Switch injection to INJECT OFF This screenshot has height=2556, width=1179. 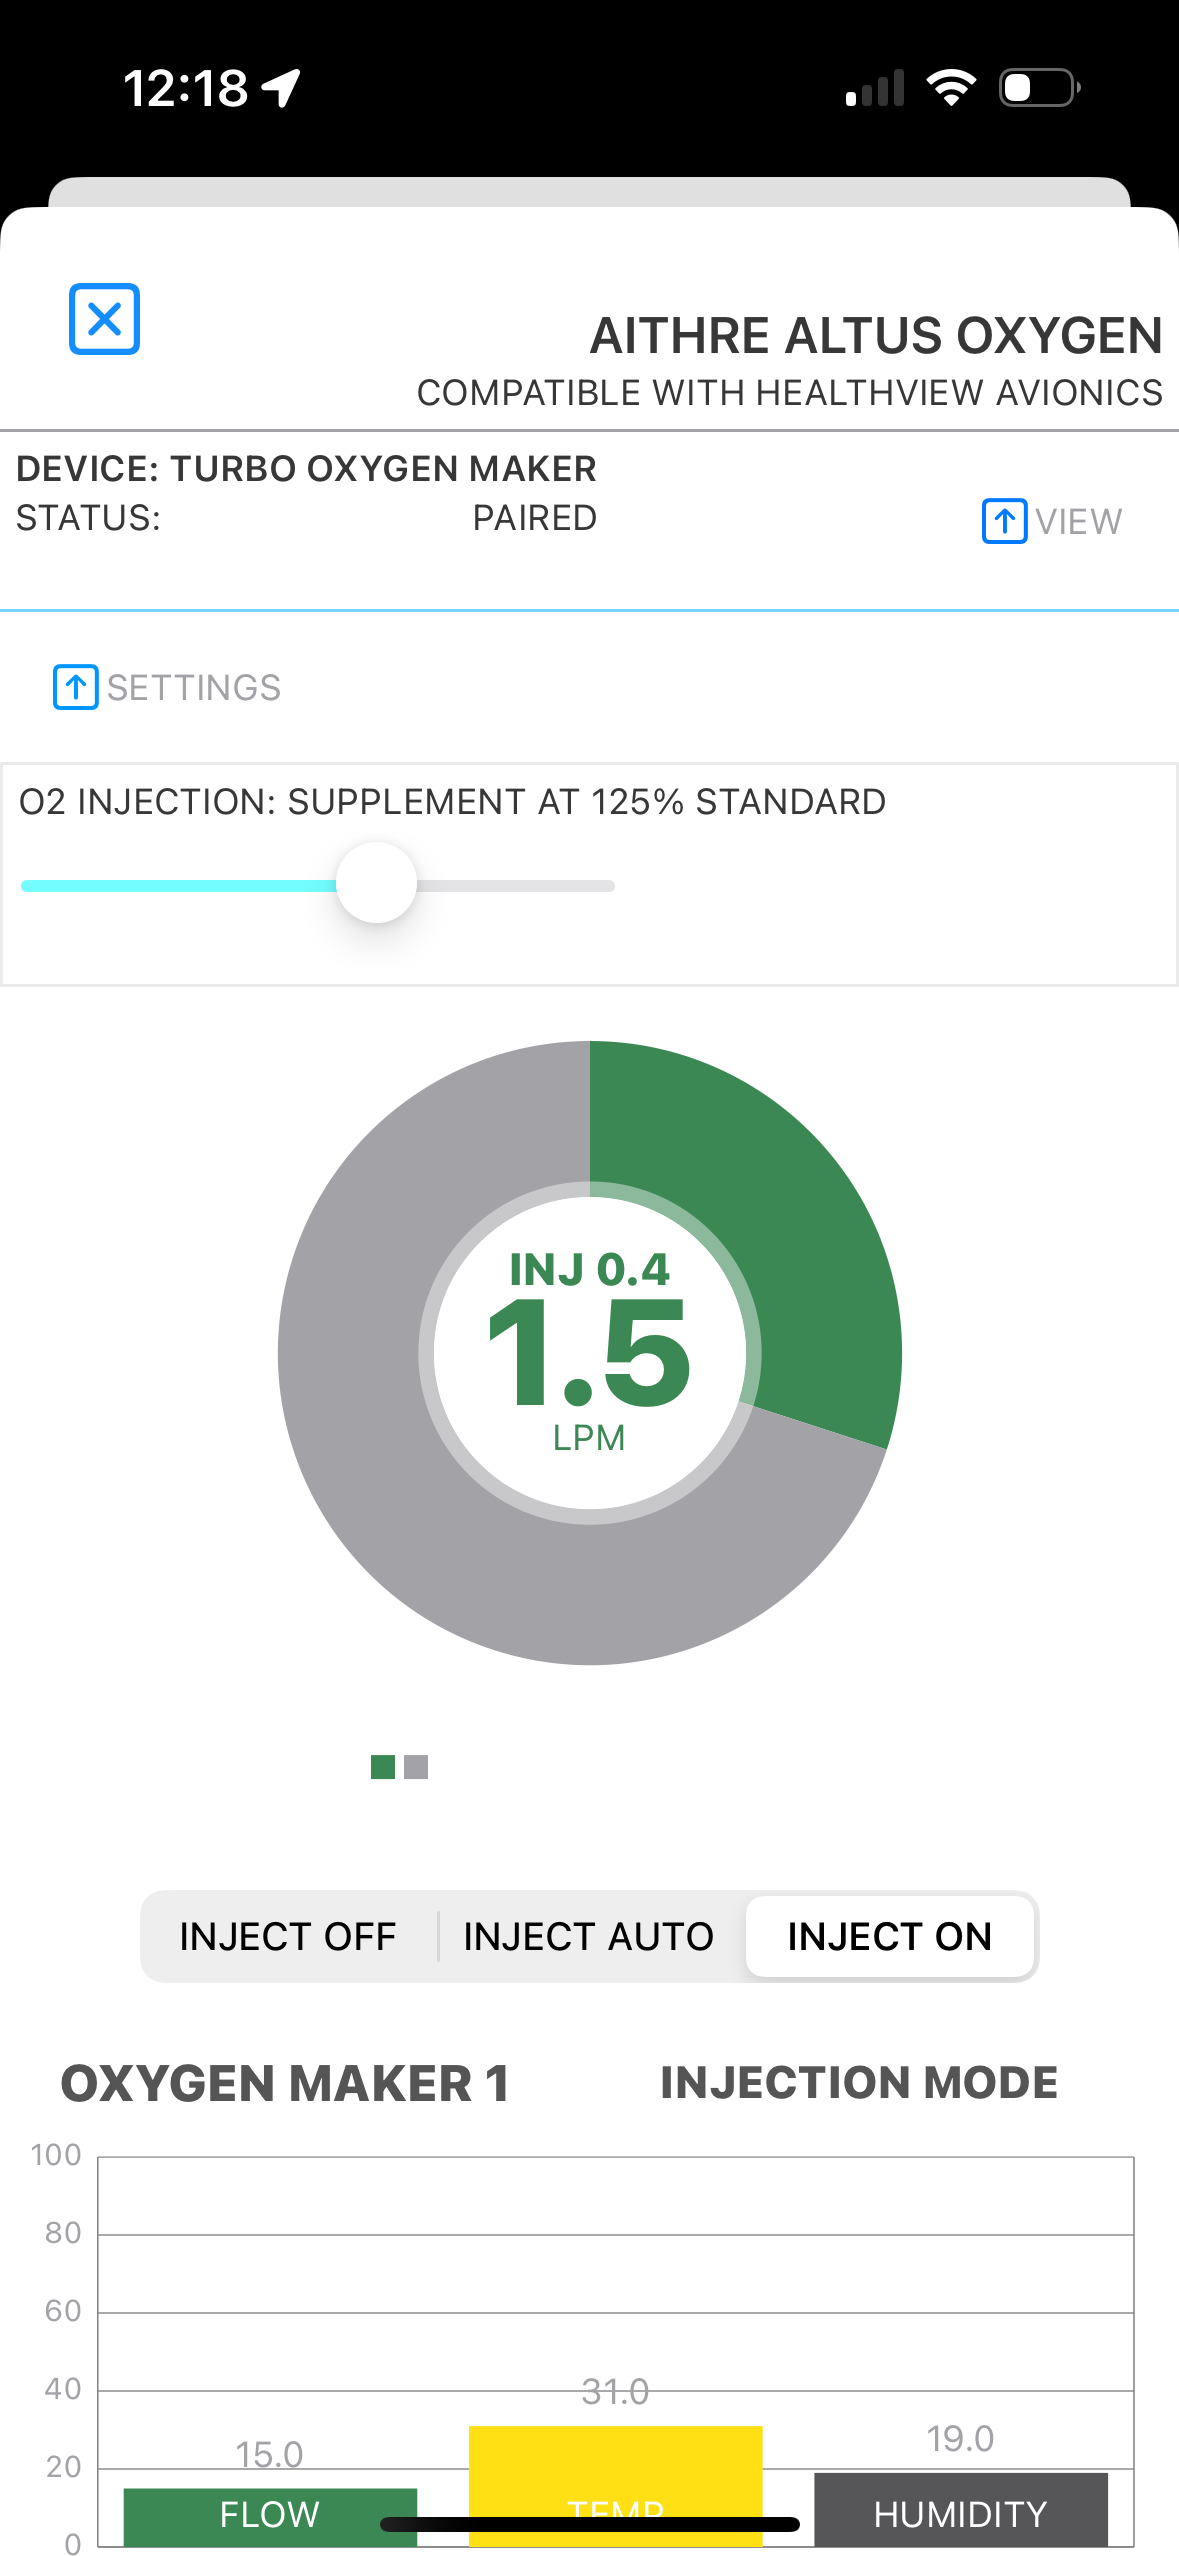tap(288, 1937)
